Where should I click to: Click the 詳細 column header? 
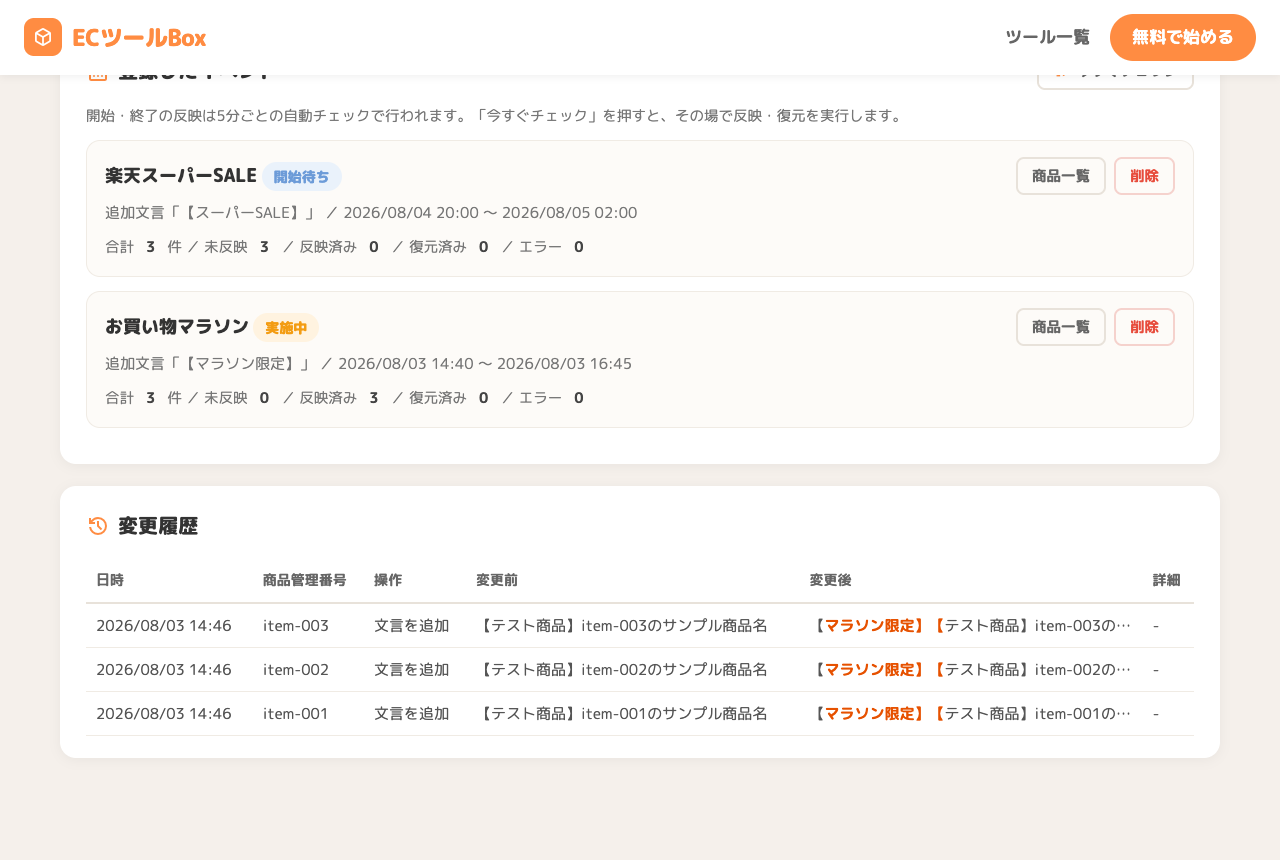[x=1167, y=580]
